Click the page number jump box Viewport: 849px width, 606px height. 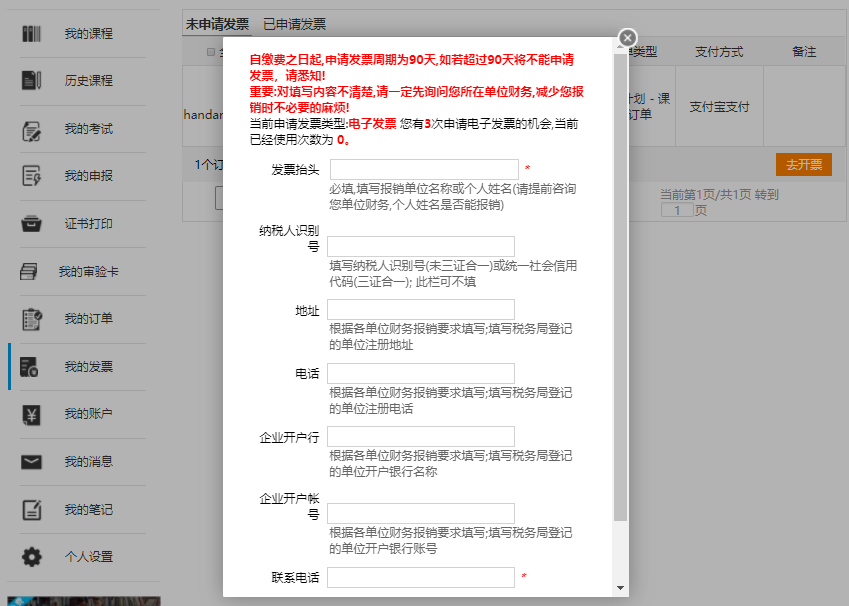(677, 211)
